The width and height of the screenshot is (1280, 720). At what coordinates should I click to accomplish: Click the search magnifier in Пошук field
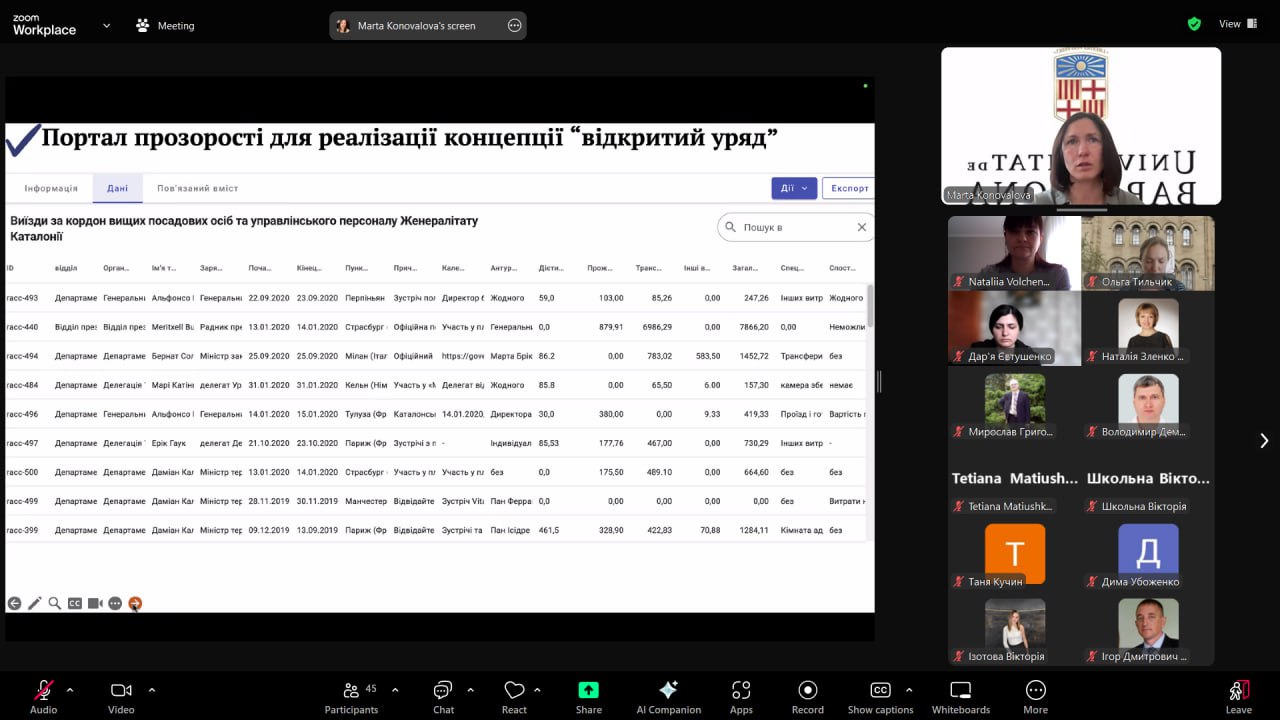click(730, 227)
